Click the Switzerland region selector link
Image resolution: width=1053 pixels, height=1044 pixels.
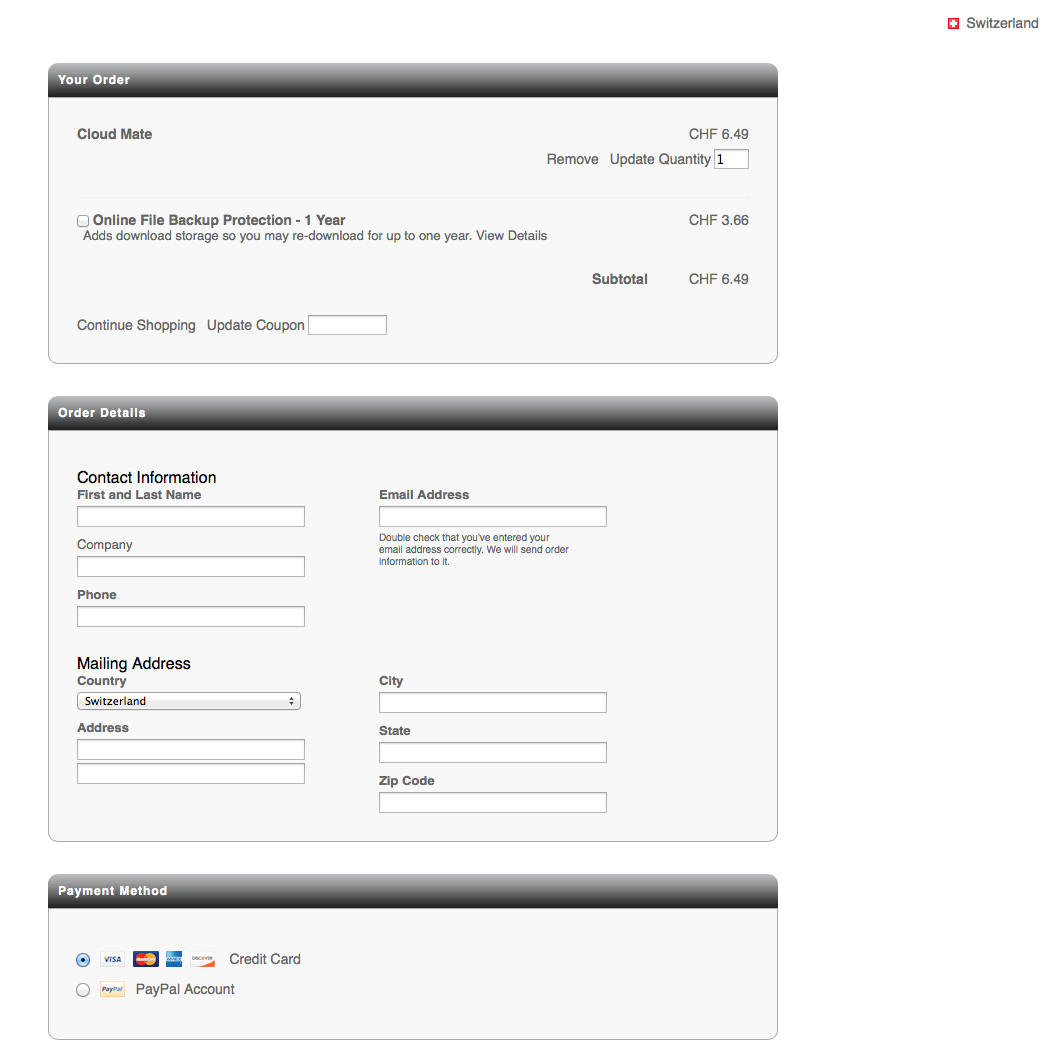click(x=1001, y=24)
